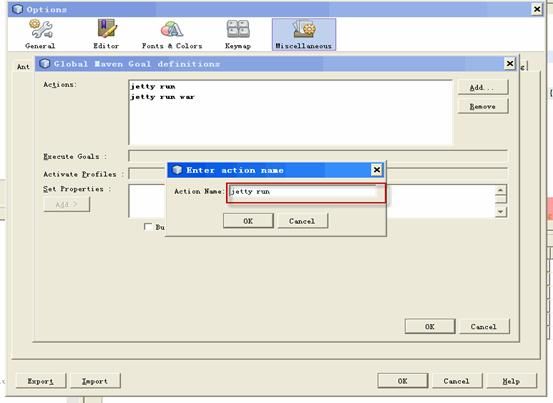Open Help from the Options window
553x403 pixels.
(x=511, y=381)
